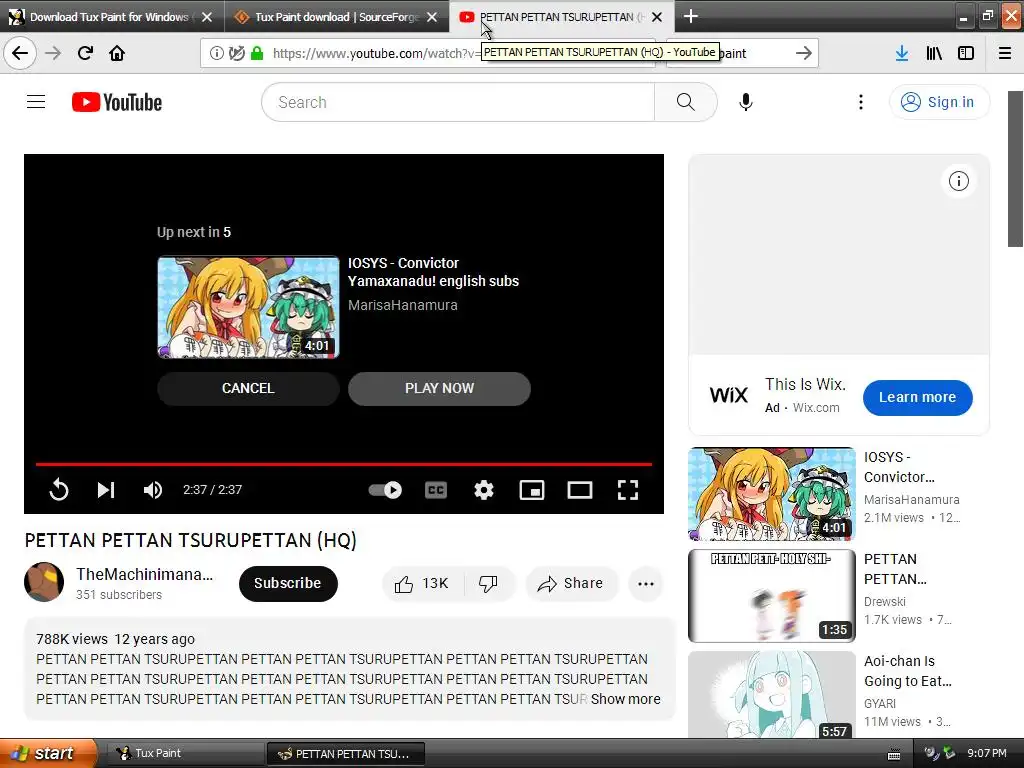
Task: Cancel the Up next autoplay
Action: pos(248,389)
